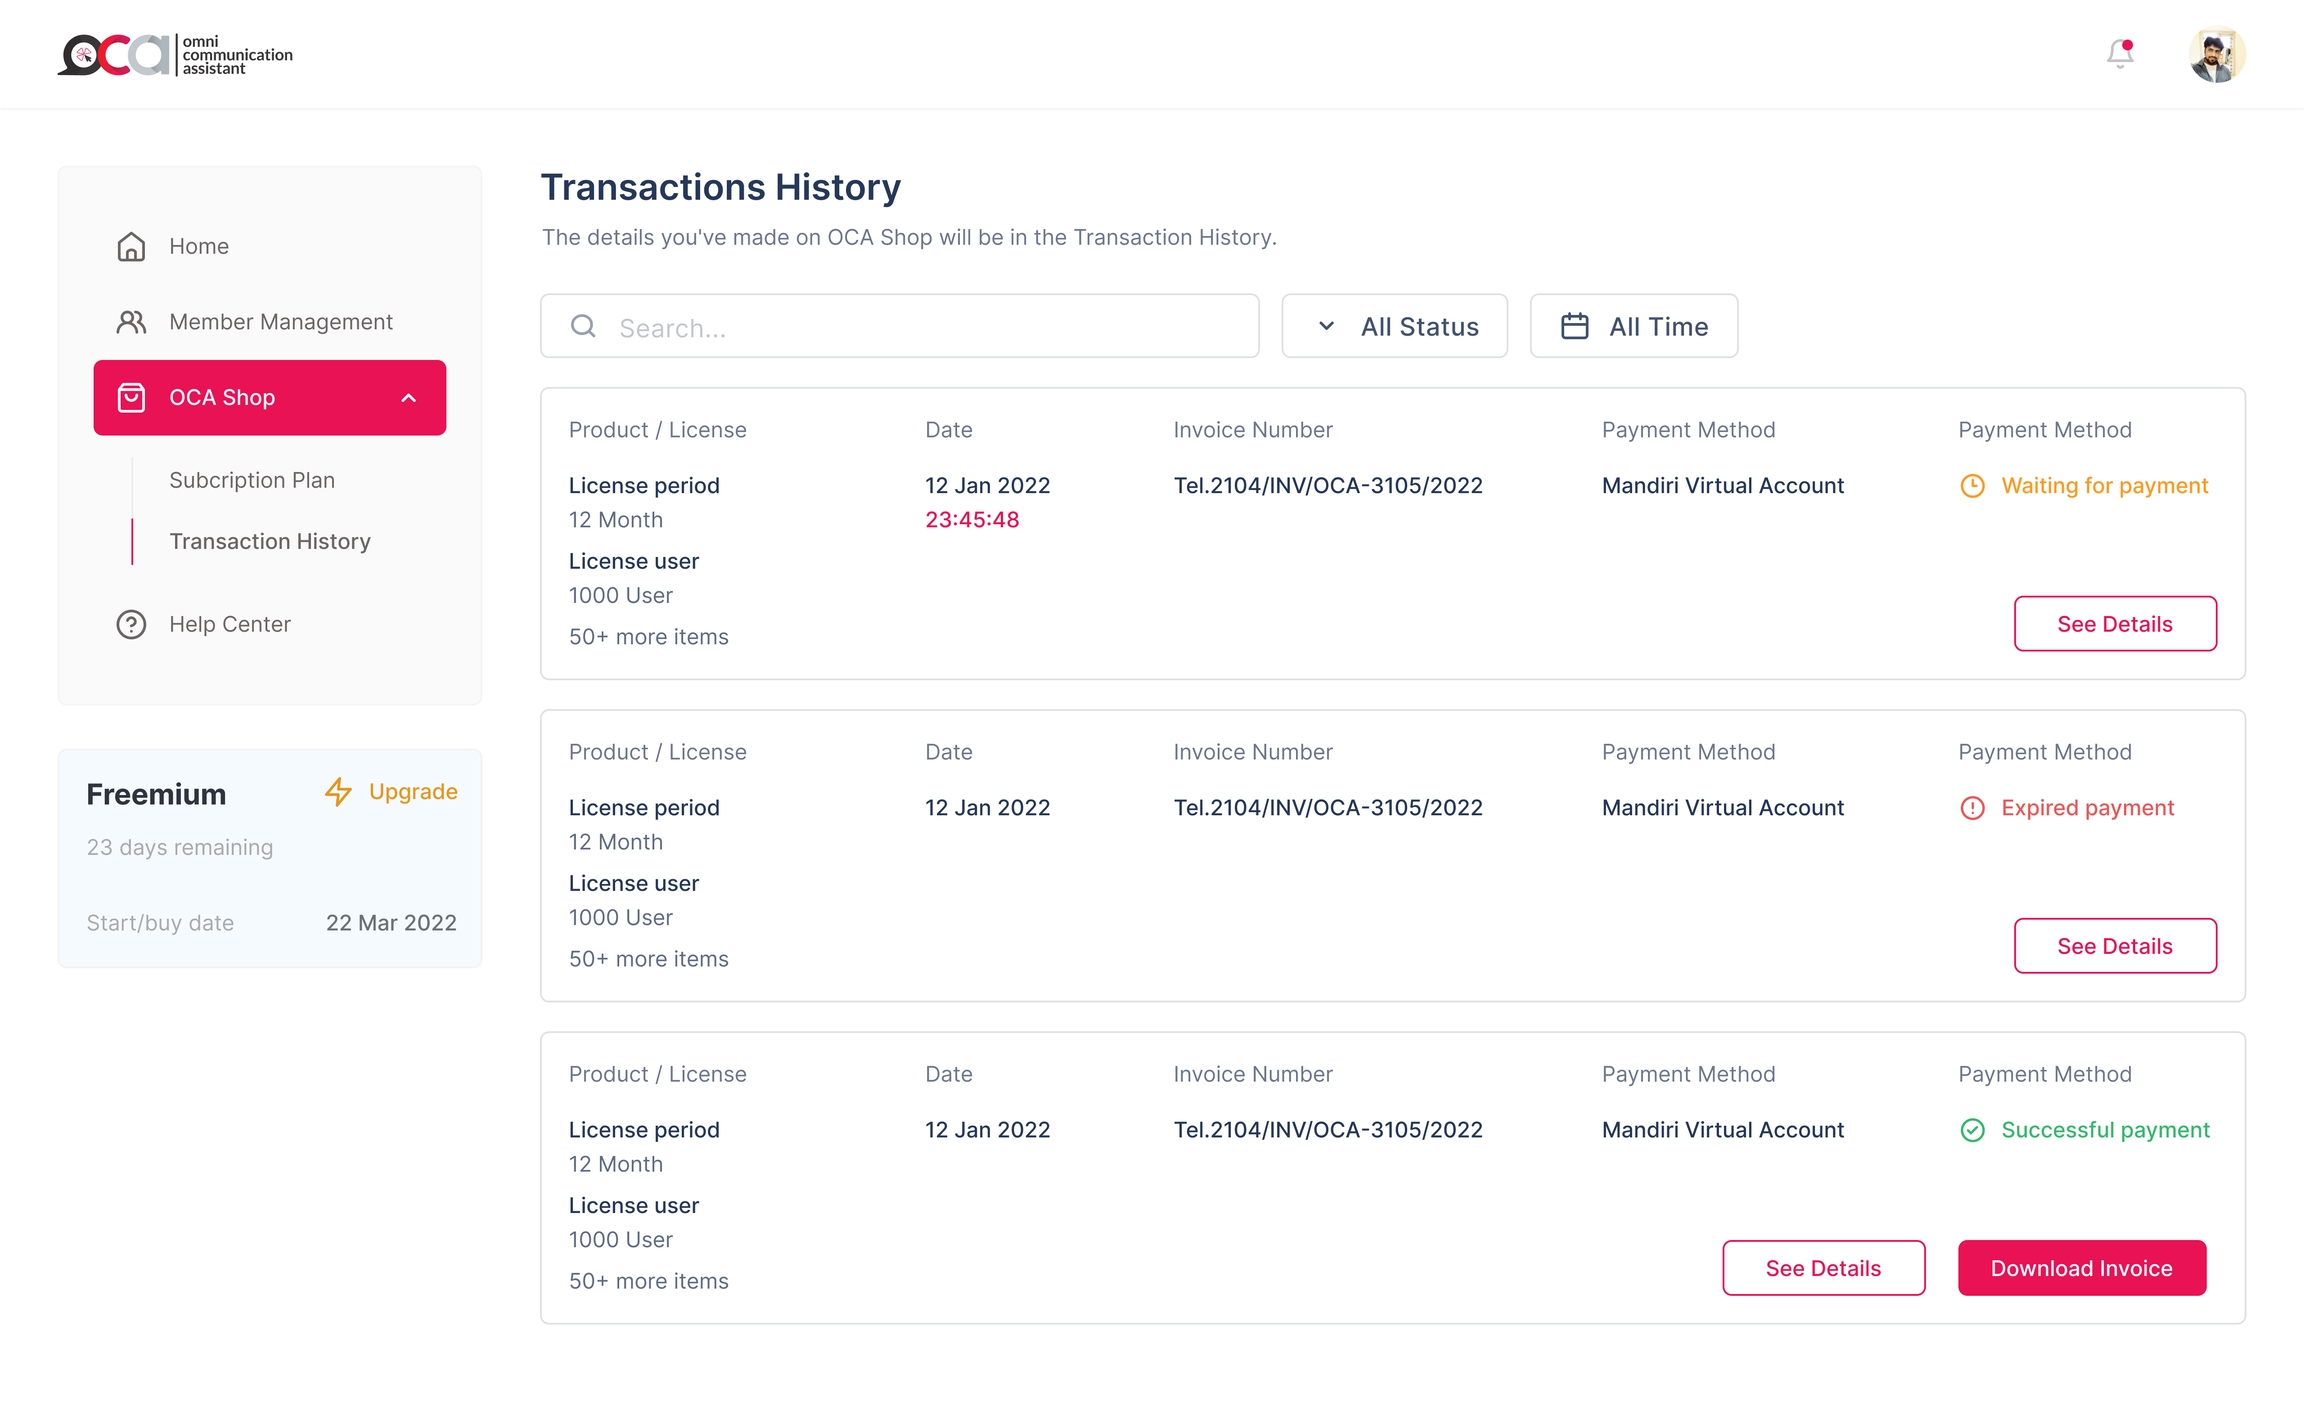Select Transaction History in sidebar

pyautogui.click(x=270, y=542)
